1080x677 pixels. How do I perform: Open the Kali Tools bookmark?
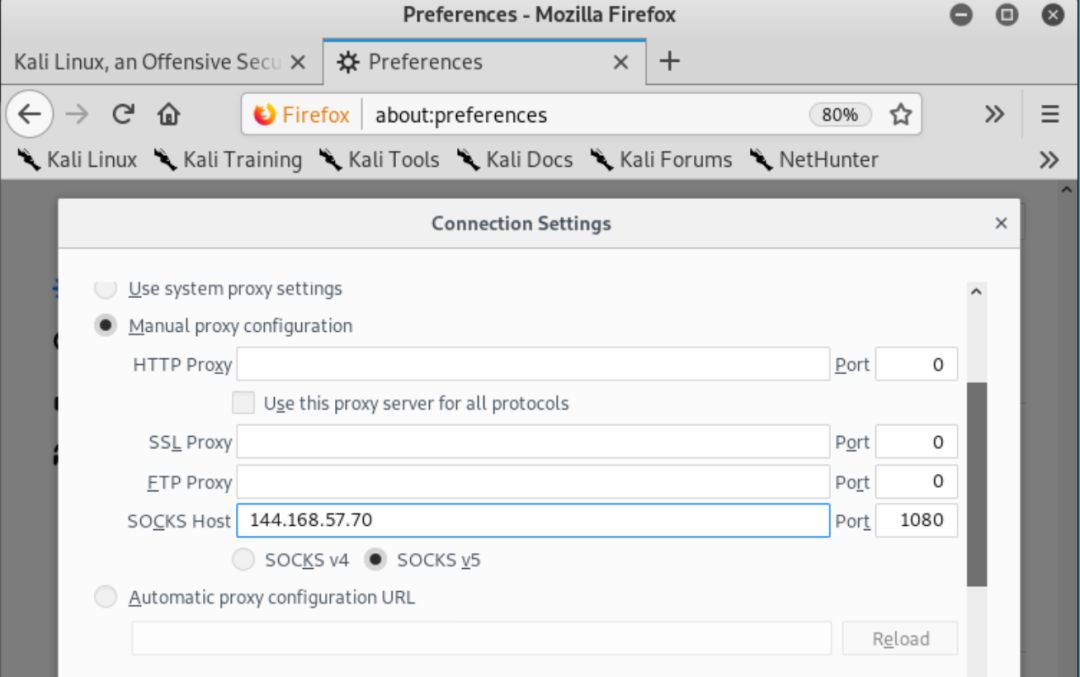[x=380, y=160]
